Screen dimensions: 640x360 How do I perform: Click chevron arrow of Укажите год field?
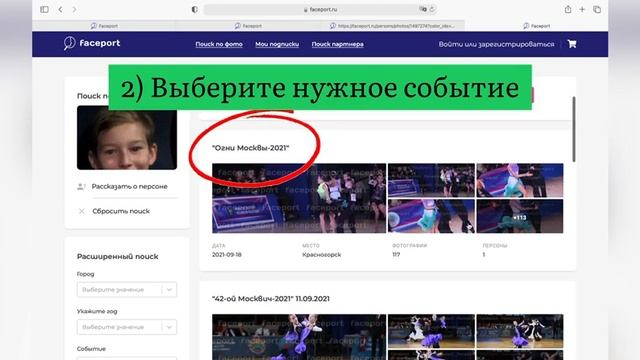[169, 327]
